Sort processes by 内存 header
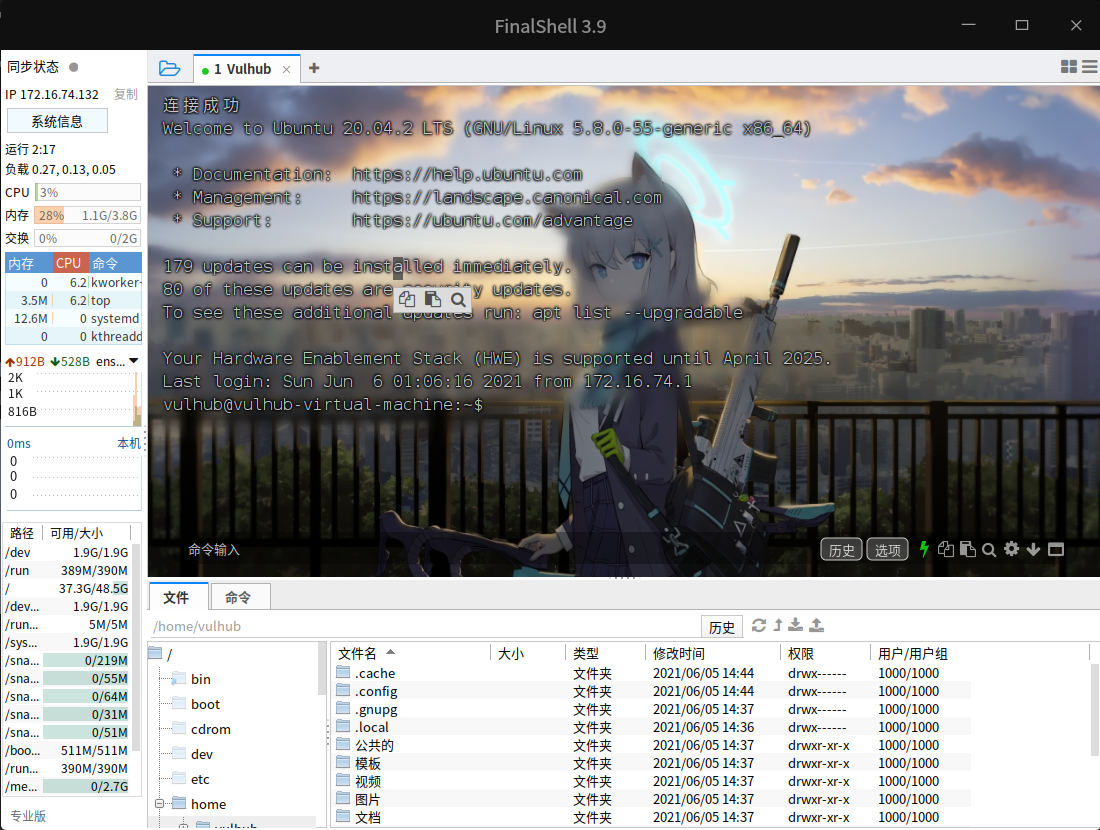Image resolution: width=1100 pixels, height=830 pixels. [28, 263]
